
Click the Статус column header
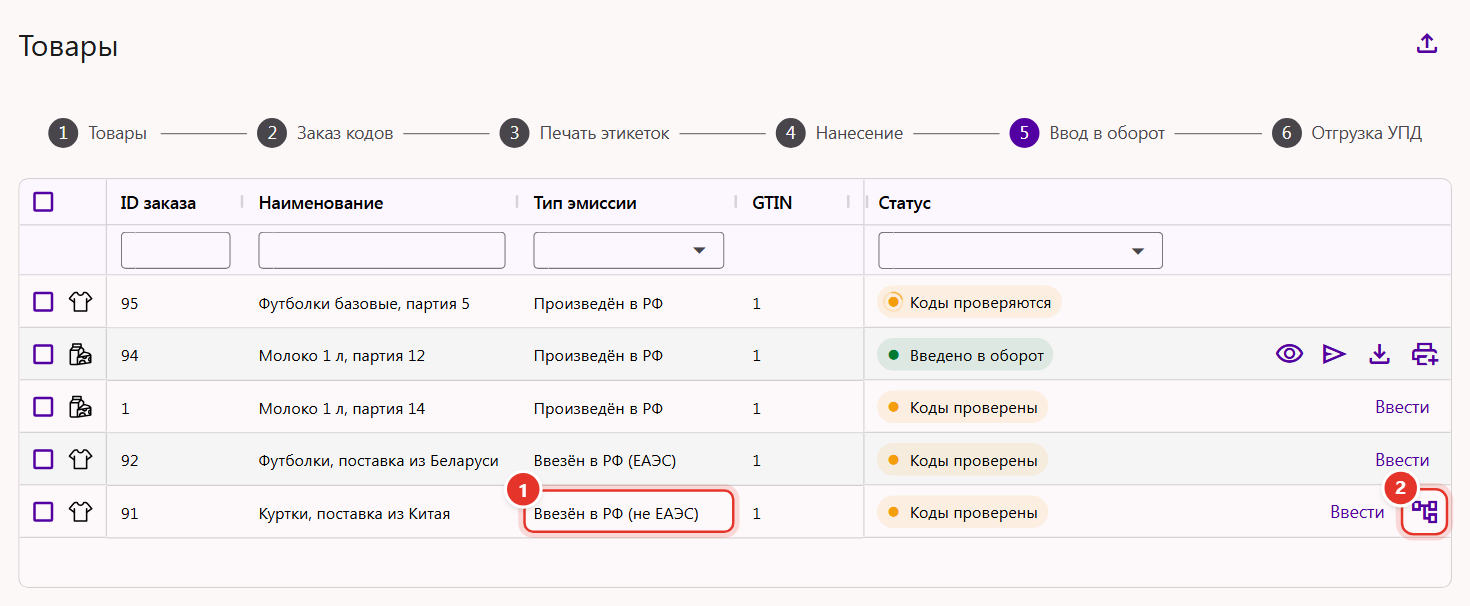[x=905, y=203]
